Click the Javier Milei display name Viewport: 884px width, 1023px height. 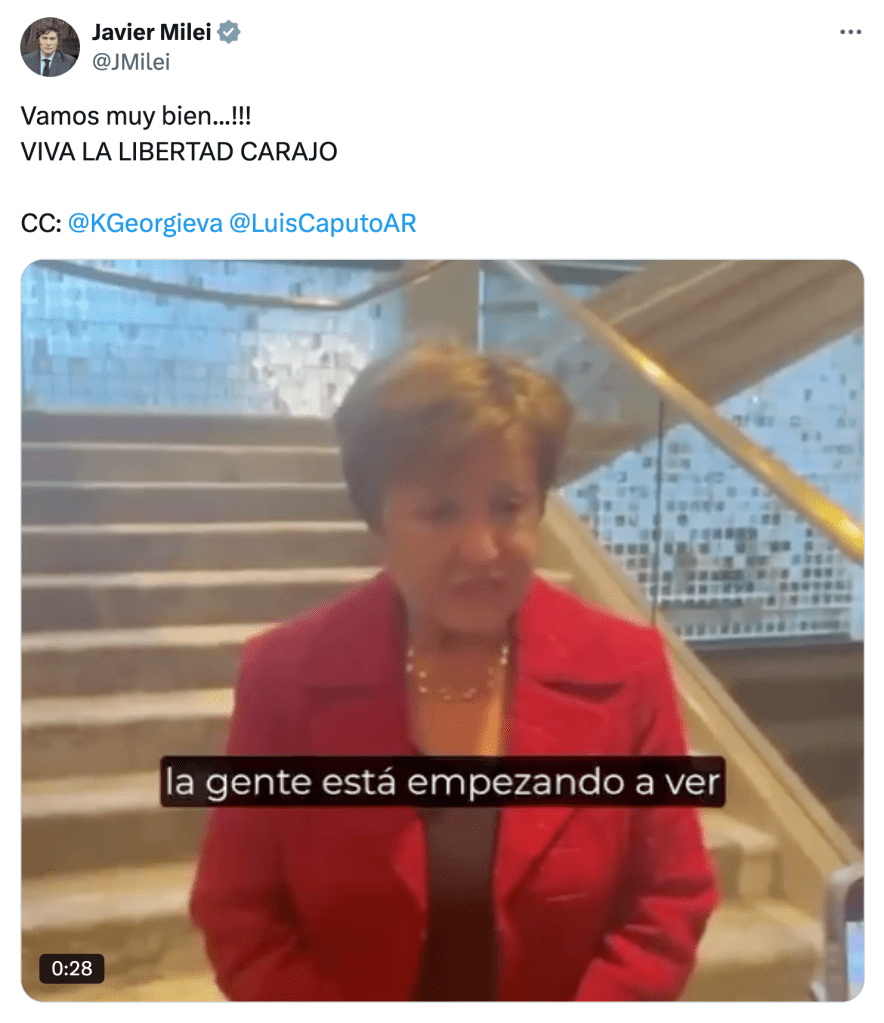pos(151,32)
